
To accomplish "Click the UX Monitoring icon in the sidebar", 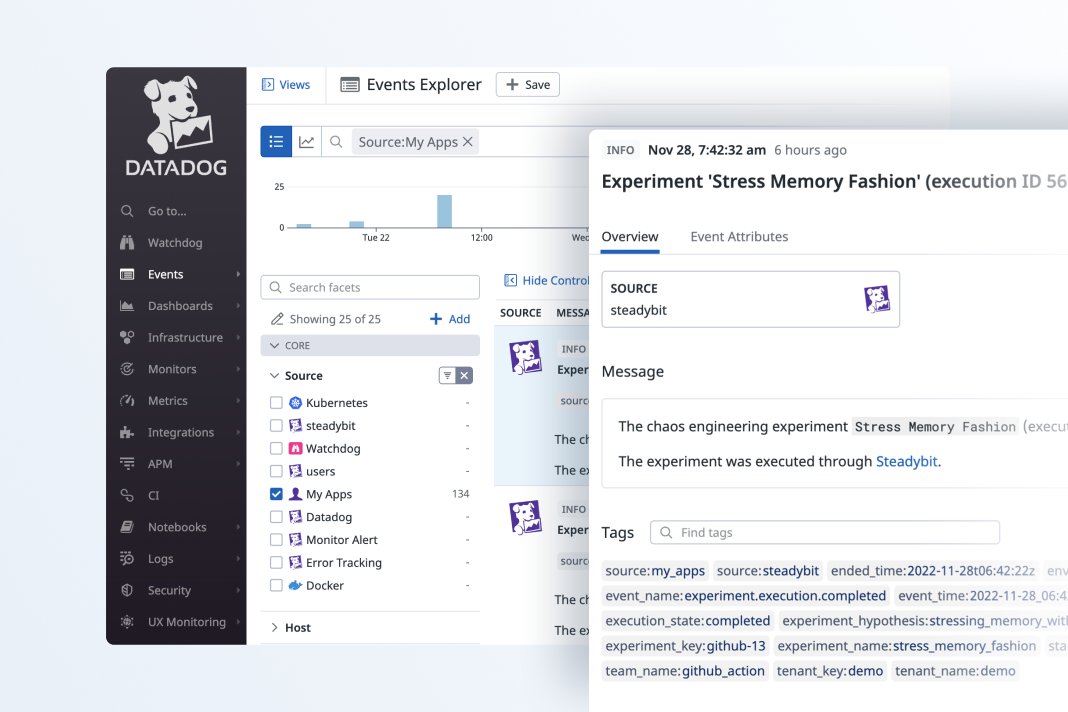I will pos(127,621).
